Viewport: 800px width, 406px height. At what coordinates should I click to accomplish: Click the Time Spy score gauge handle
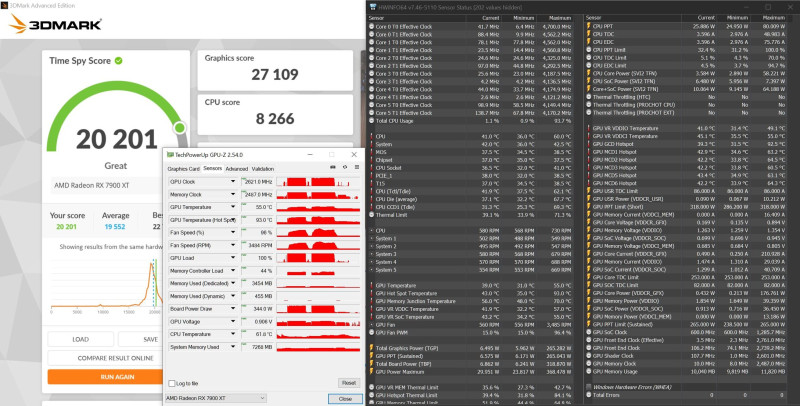coord(179,127)
